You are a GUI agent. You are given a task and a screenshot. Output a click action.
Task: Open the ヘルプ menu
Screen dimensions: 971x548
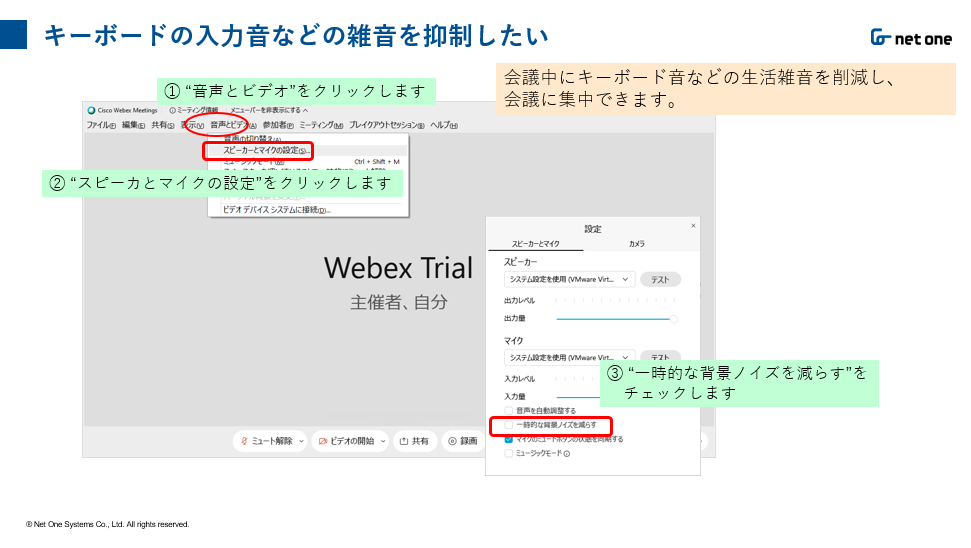(444, 125)
